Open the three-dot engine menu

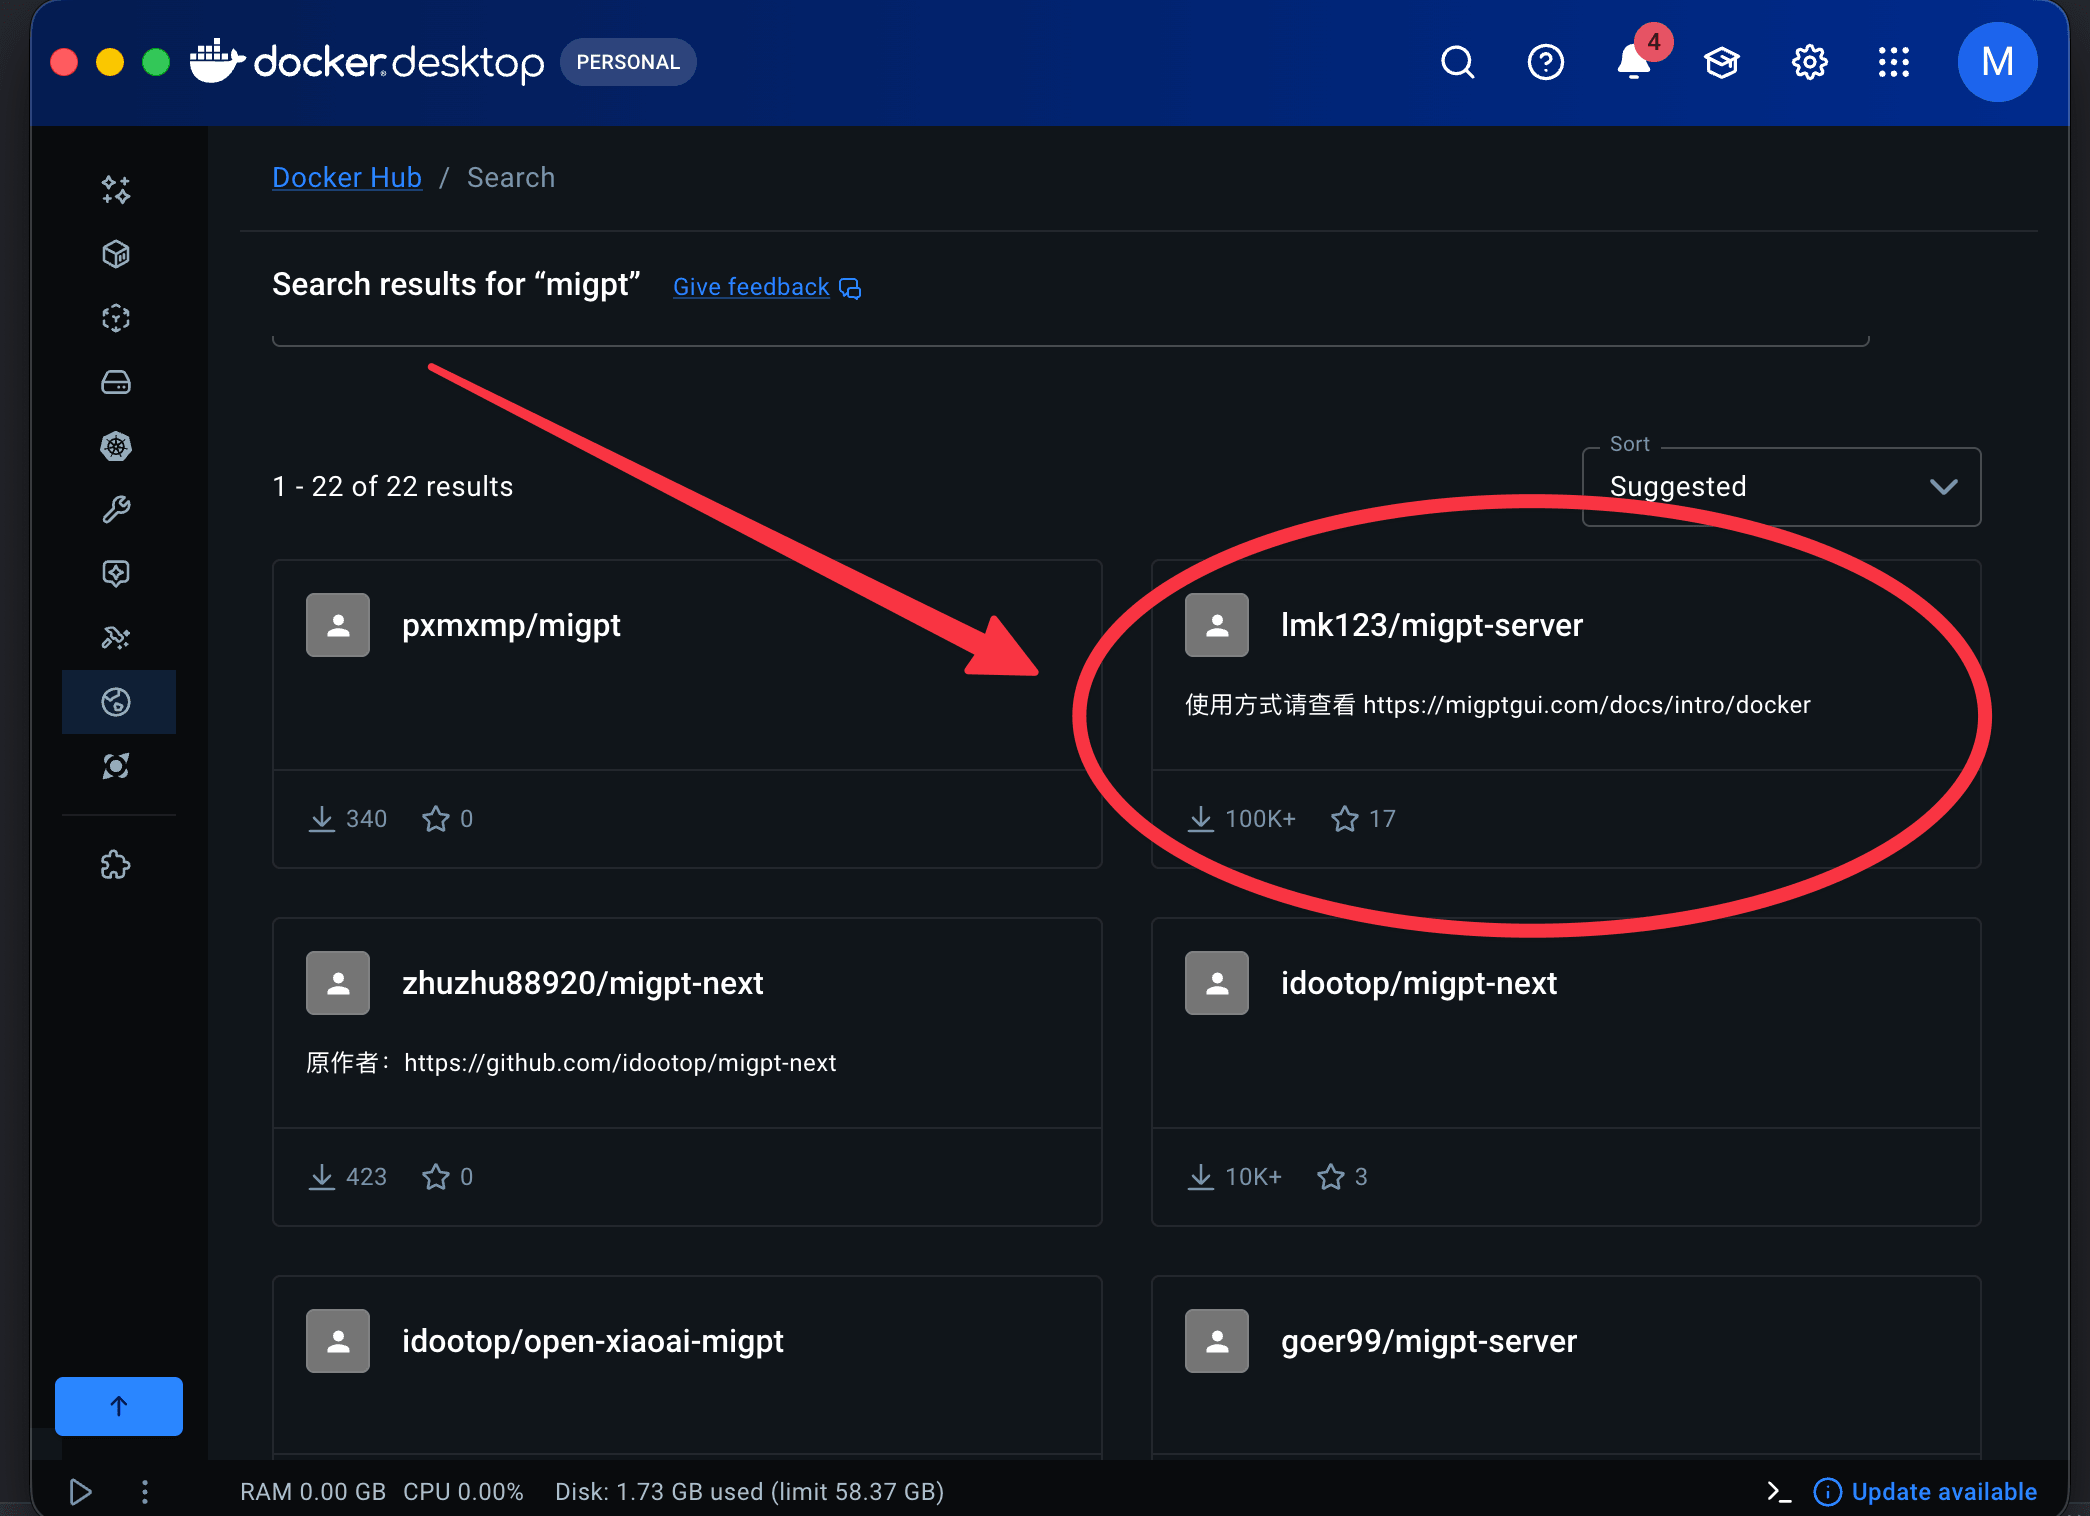pos(145,1492)
